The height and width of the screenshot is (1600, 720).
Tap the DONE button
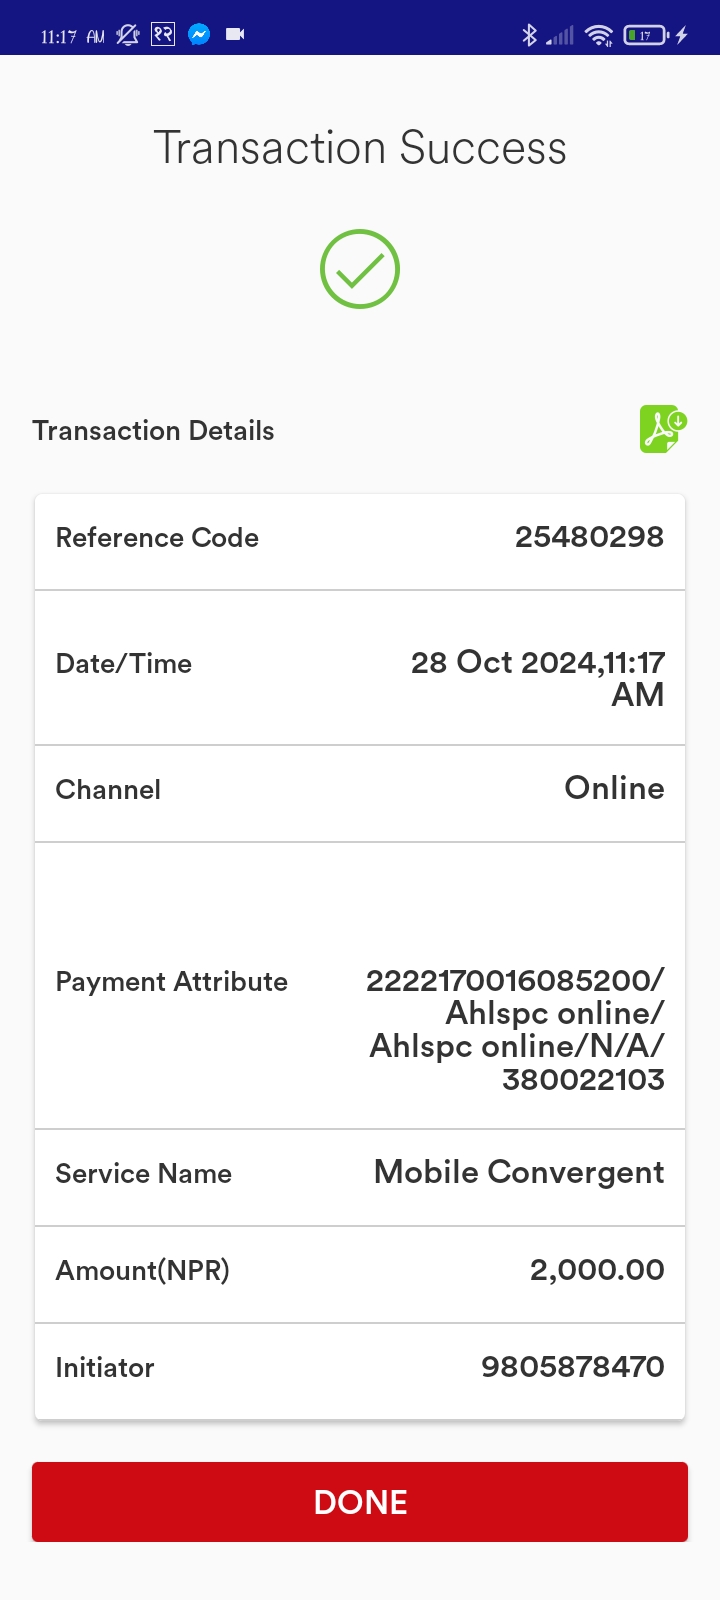[x=360, y=1502]
